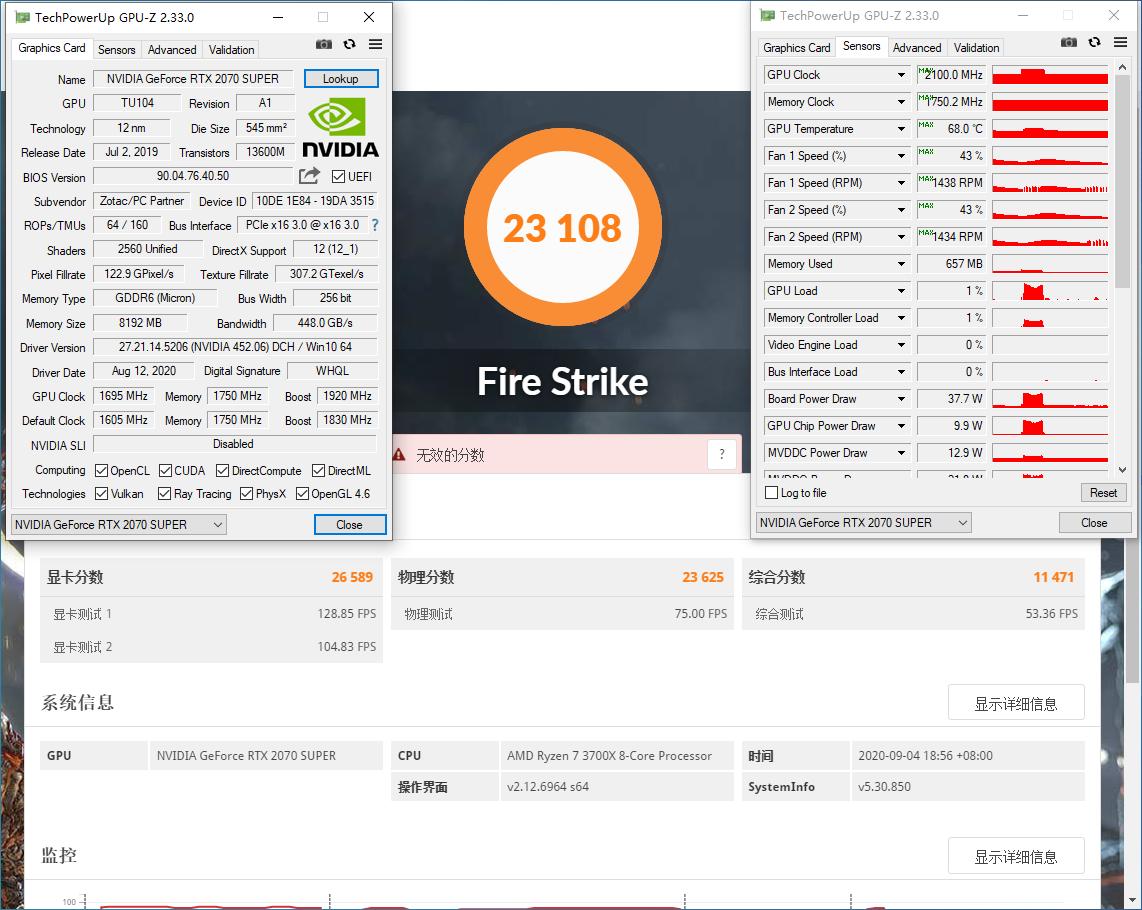Click Close button in Sensors window
Image resolution: width=1142 pixels, height=910 pixels.
pos(1095,522)
